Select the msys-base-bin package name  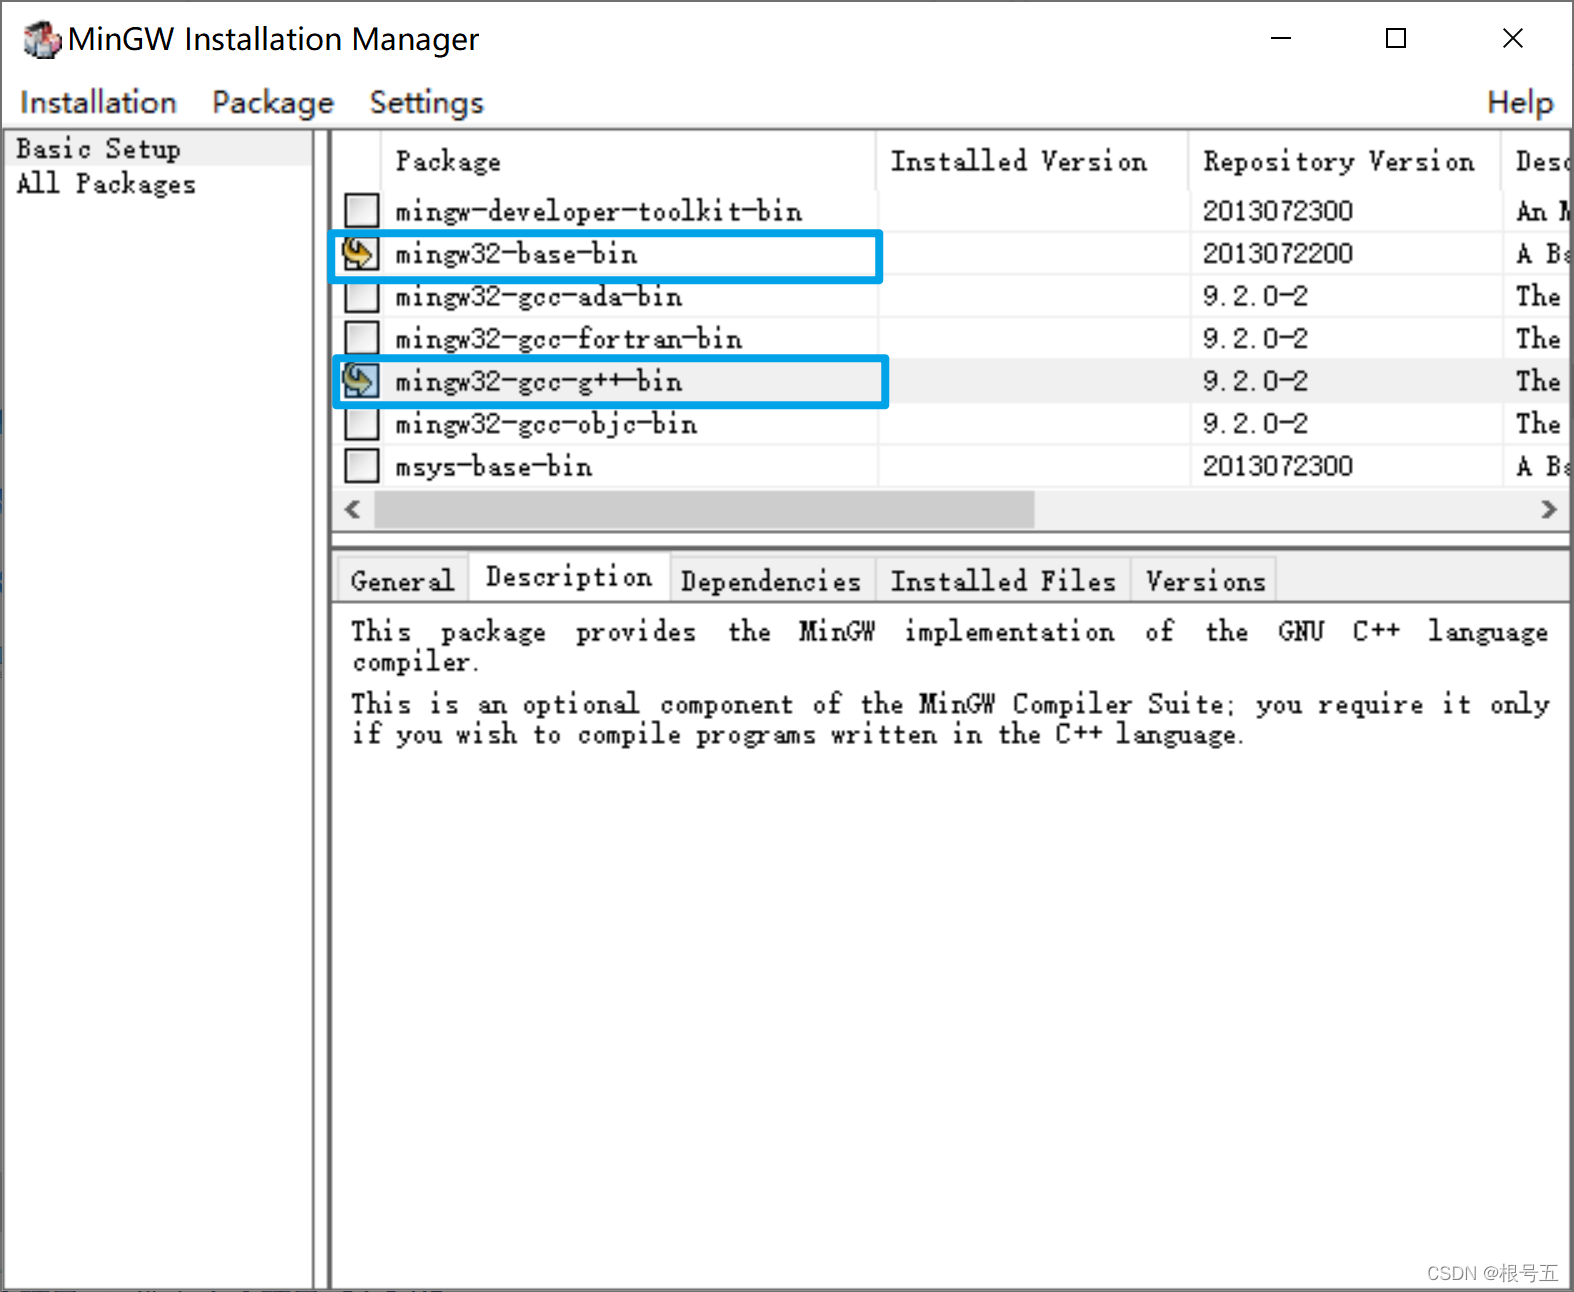tap(493, 466)
